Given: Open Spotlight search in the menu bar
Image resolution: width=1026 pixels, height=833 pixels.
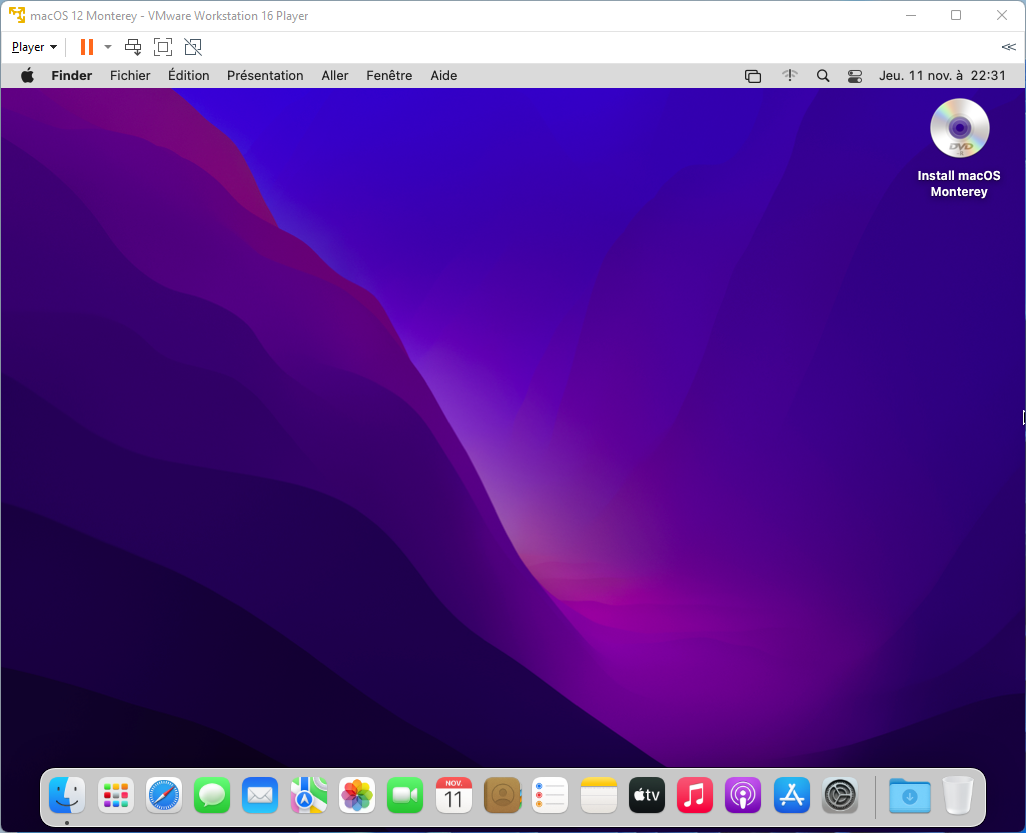Looking at the screenshot, I should pyautogui.click(x=822, y=75).
